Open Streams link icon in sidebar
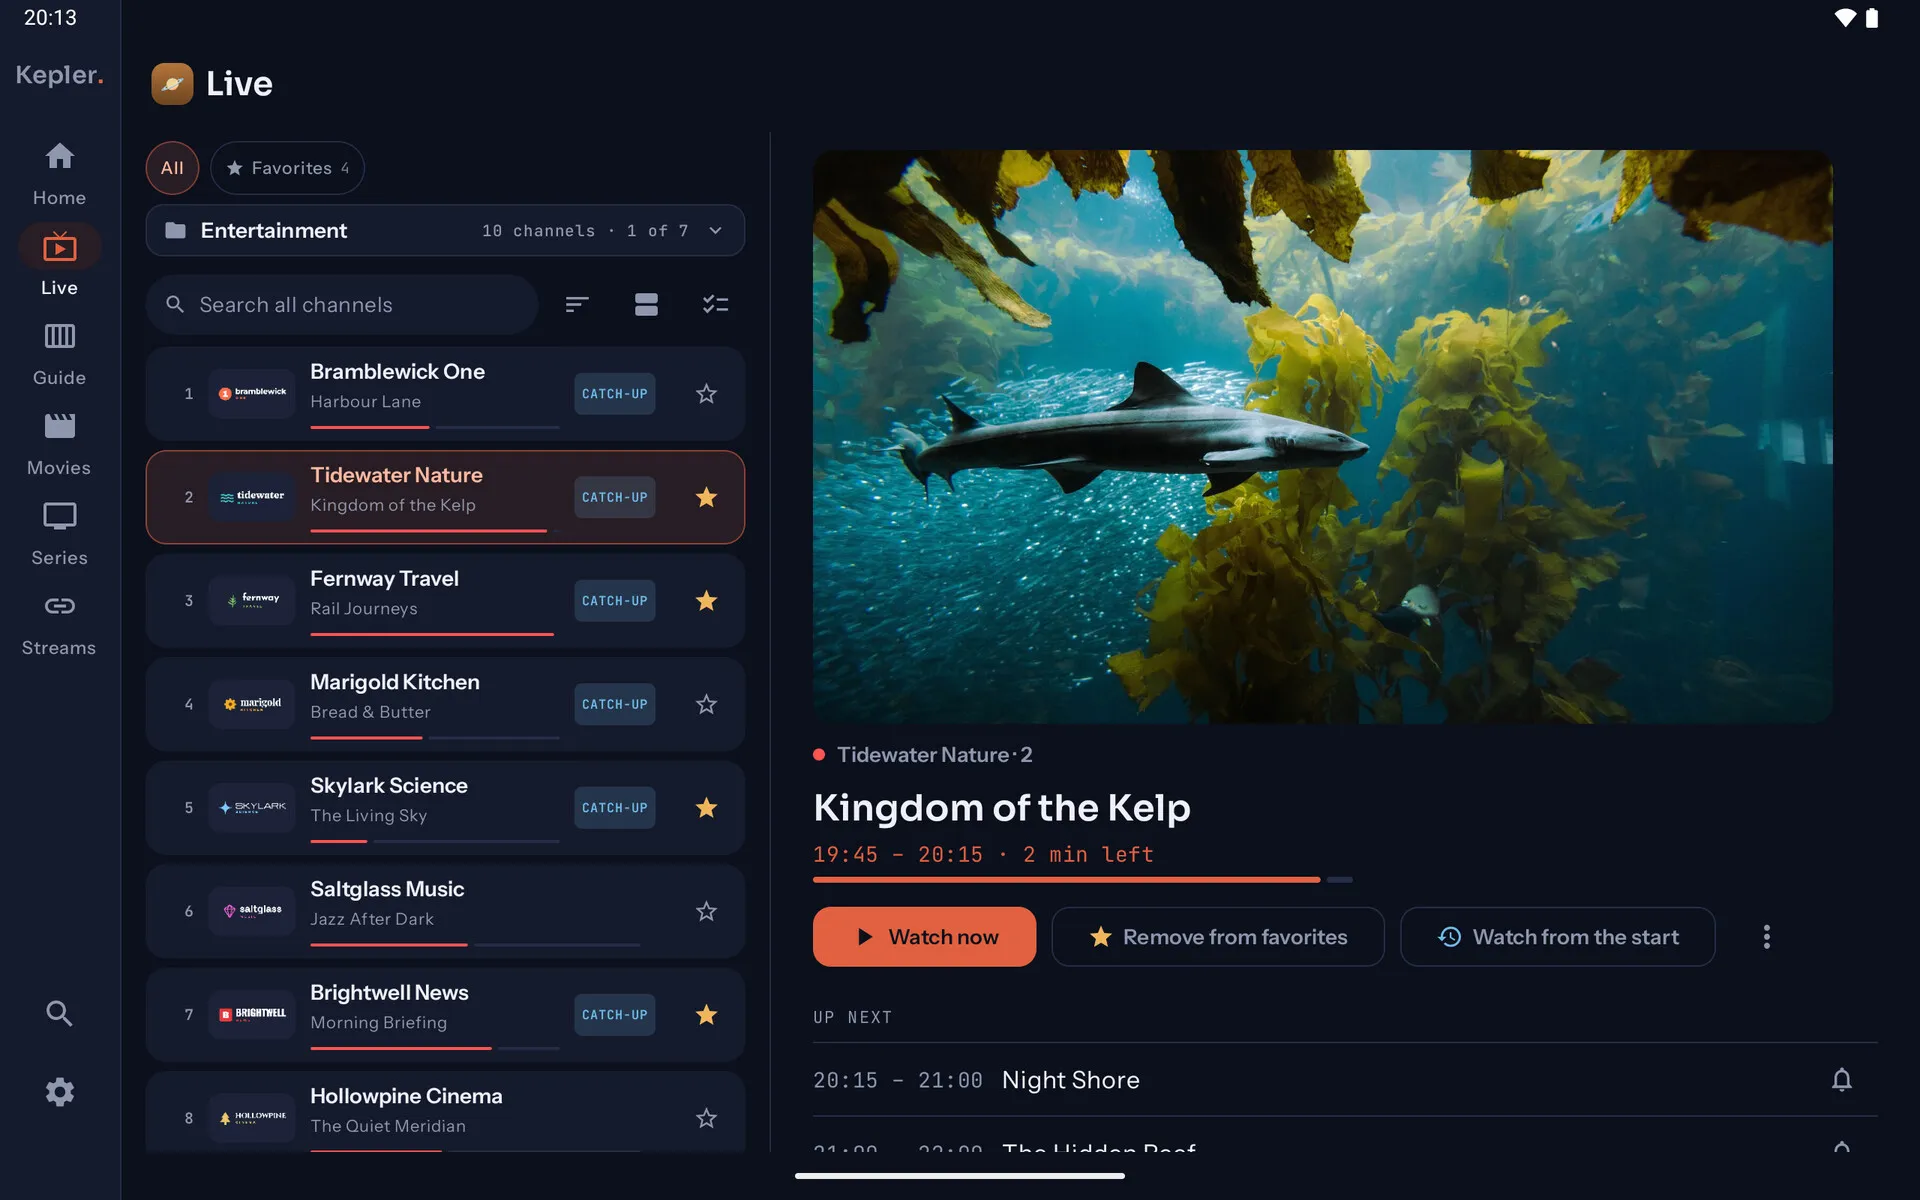The height and width of the screenshot is (1200, 1920). [59, 606]
